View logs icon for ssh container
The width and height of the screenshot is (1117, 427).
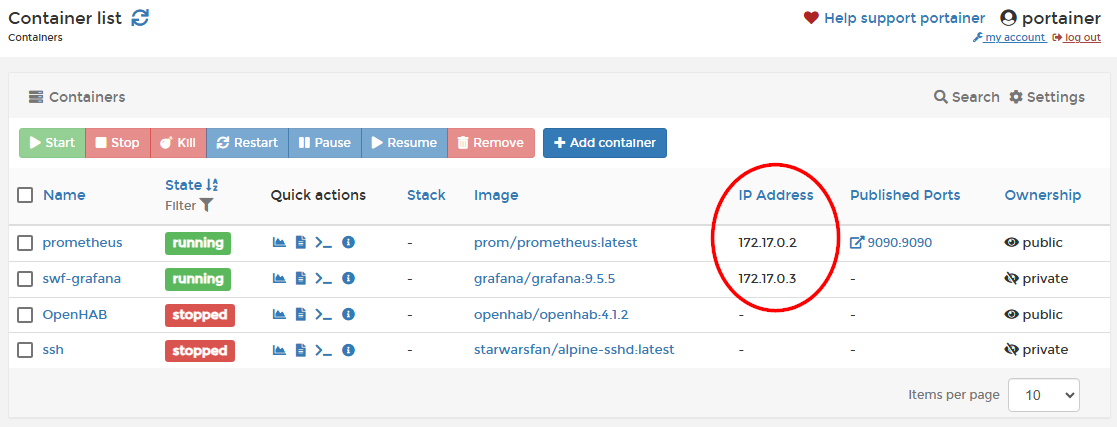tap(301, 349)
